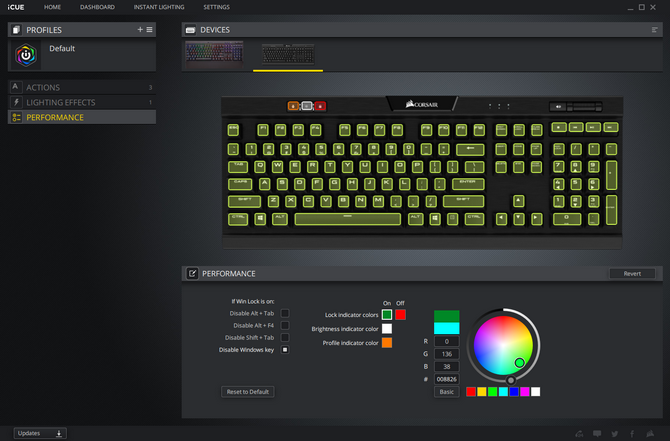Click the color wheel picker
This screenshot has height=441, width=670.
tap(503, 345)
